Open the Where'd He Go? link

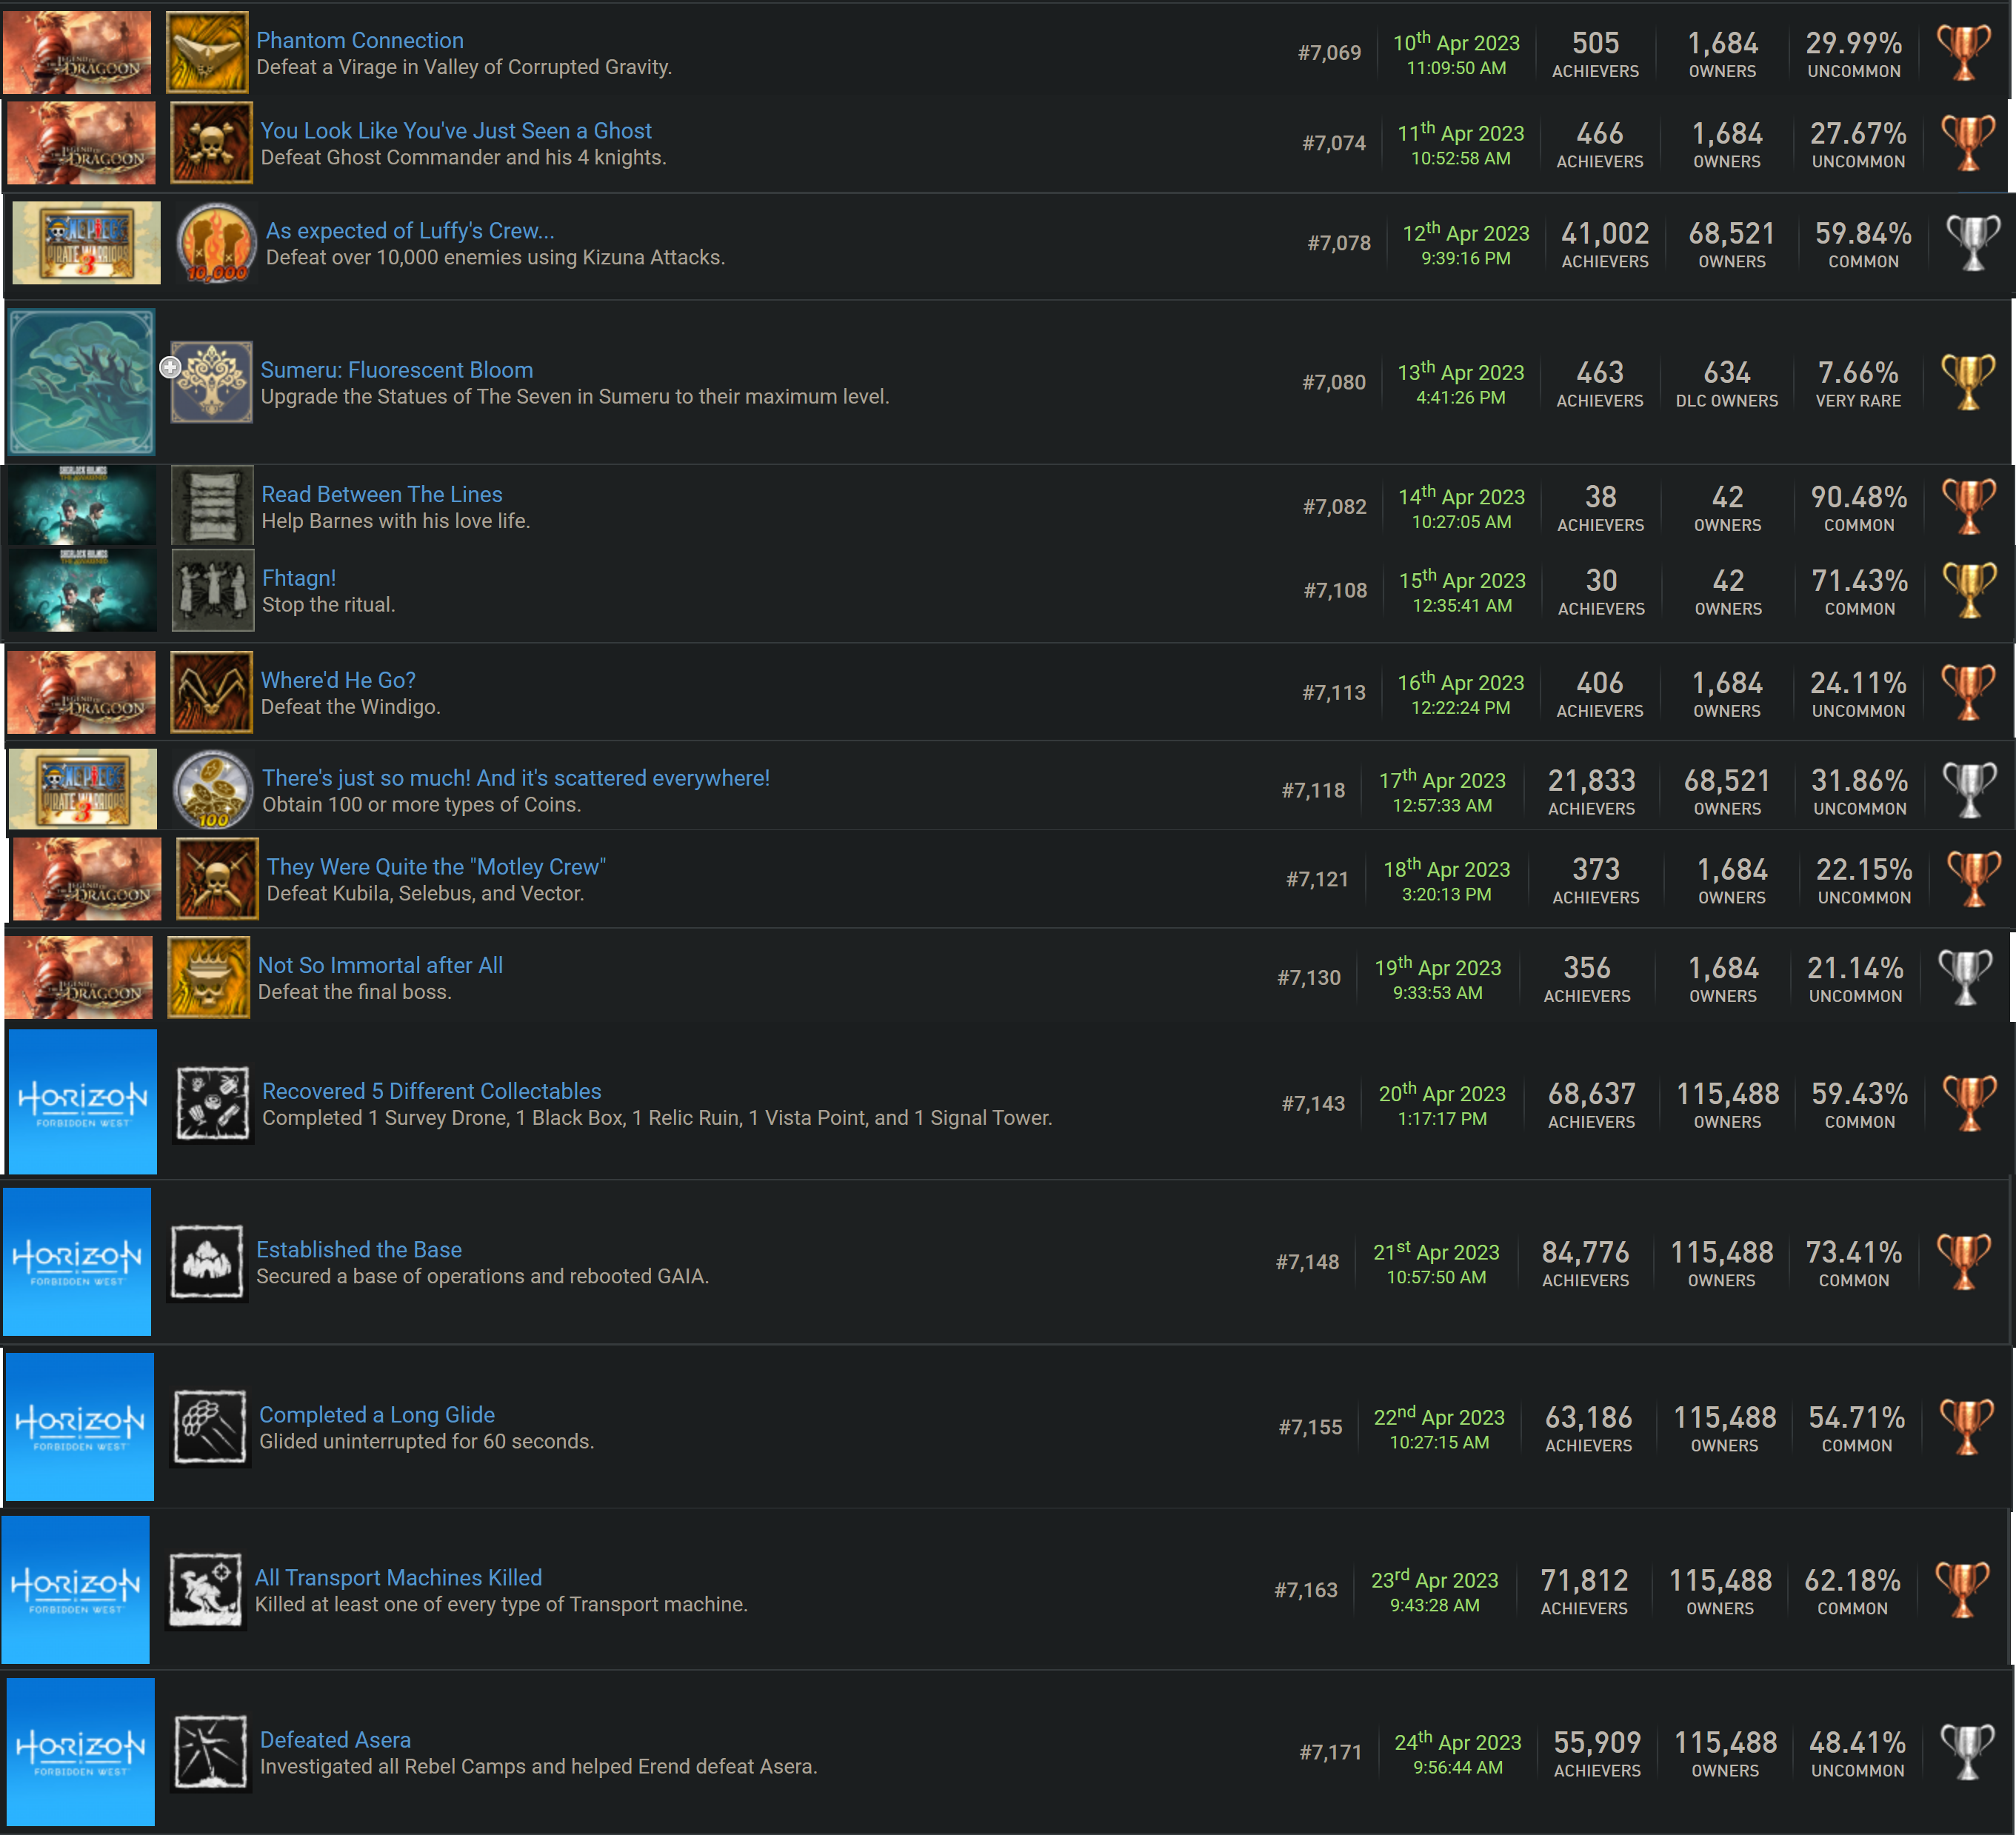click(x=337, y=680)
